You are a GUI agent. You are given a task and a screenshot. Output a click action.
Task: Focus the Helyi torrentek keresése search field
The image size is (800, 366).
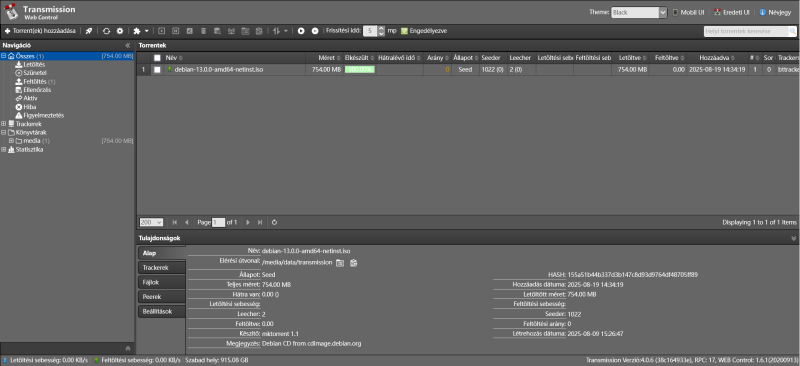[x=746, y=32]
